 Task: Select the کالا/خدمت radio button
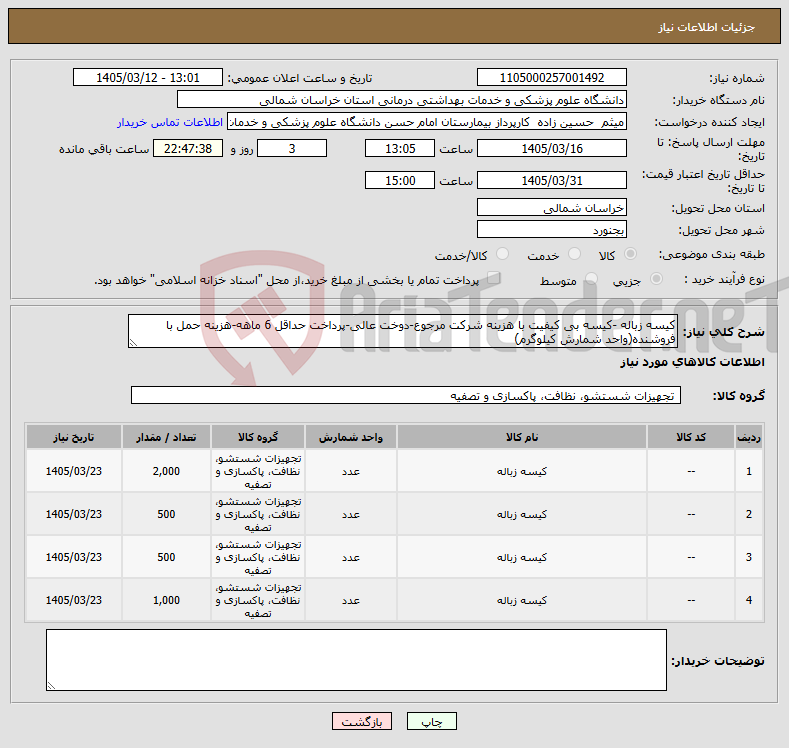tap(502, 254)
